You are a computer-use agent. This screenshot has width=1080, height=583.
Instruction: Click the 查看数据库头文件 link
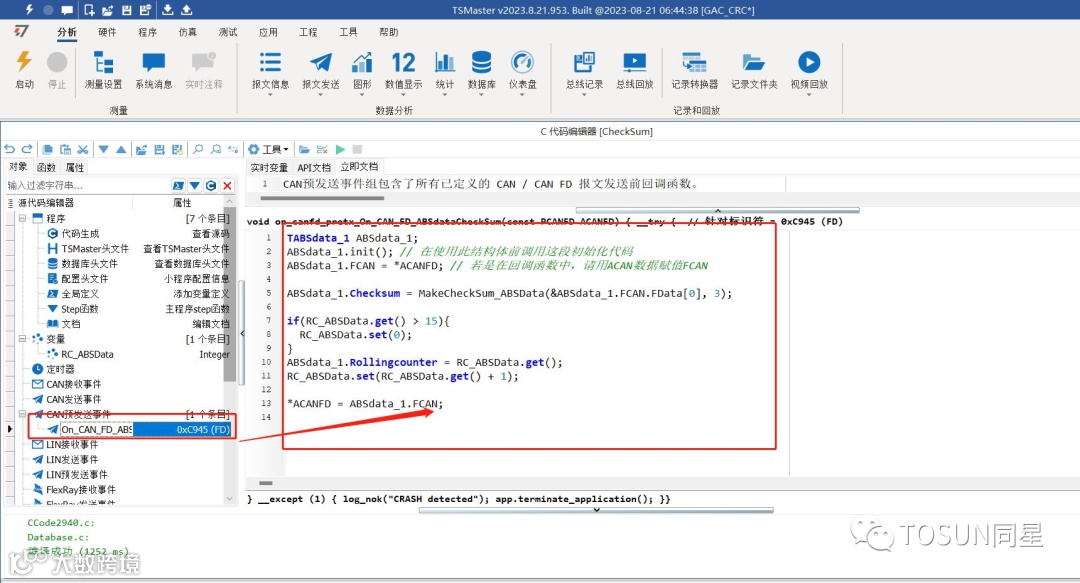click(191, 264)
